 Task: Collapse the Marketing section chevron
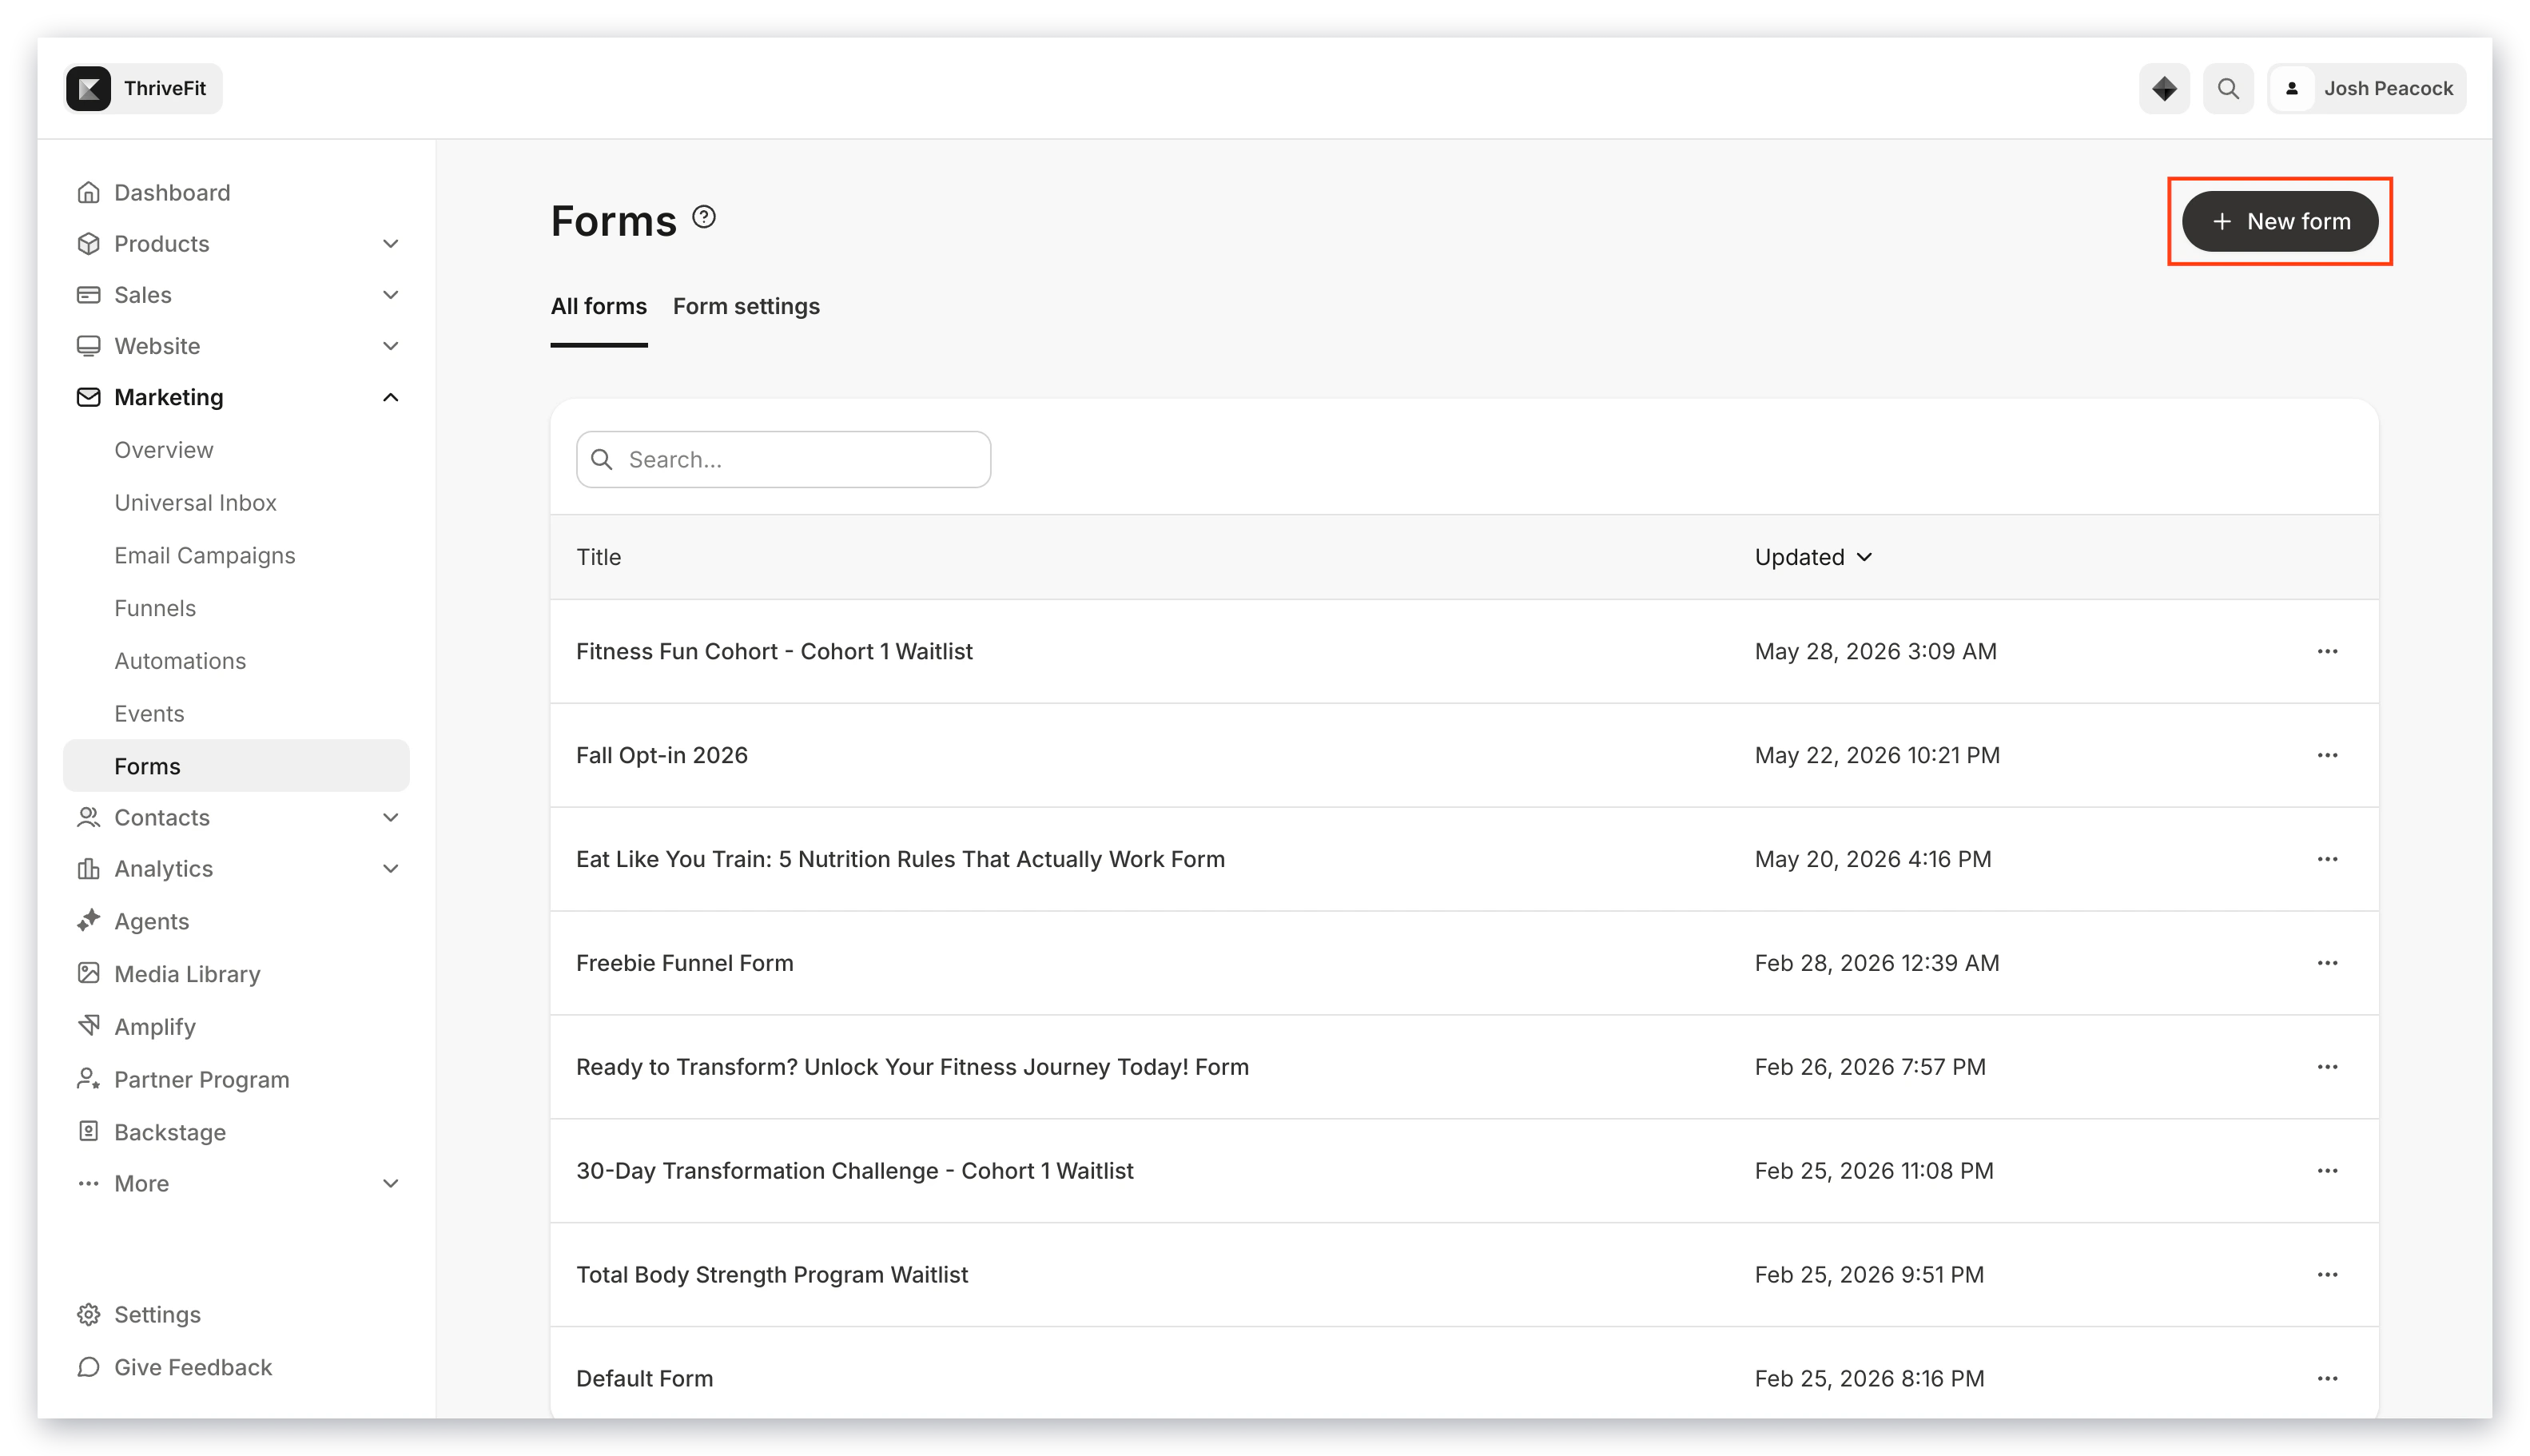click(390, 397)
